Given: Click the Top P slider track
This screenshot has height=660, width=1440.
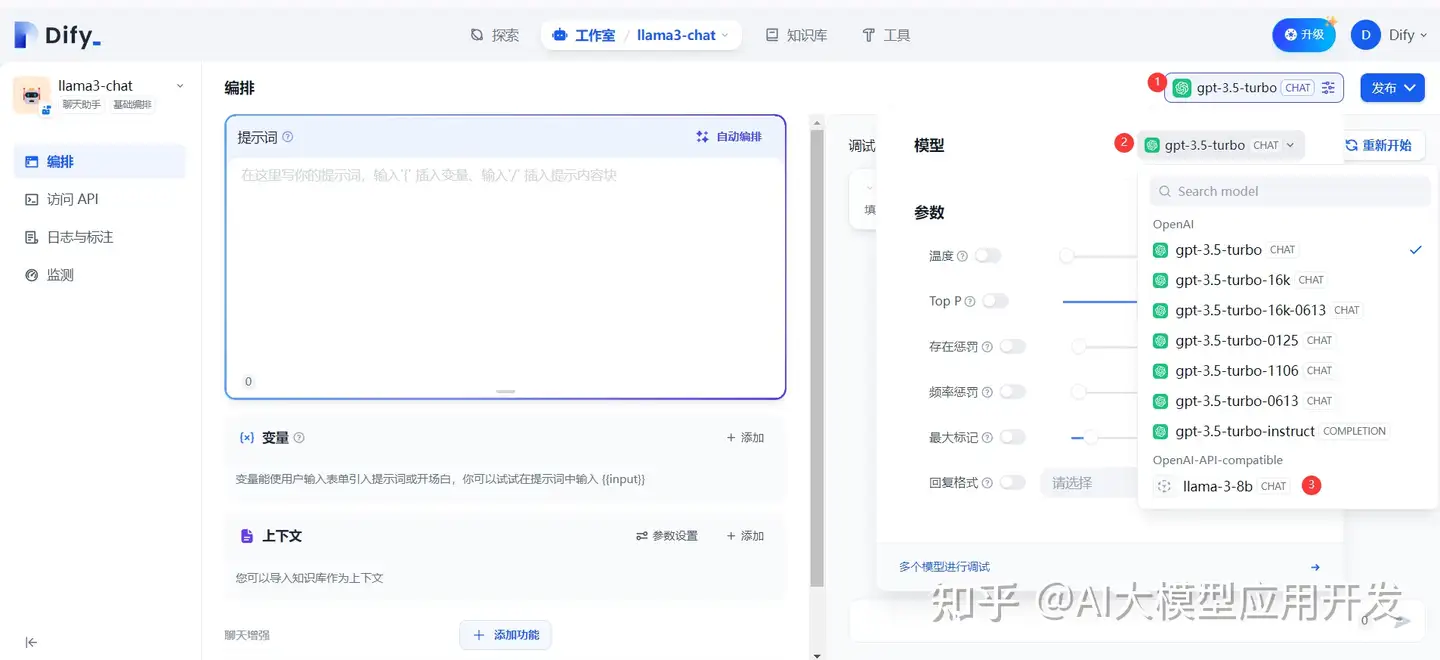Looking at the screenshot, I should 1100,301.
